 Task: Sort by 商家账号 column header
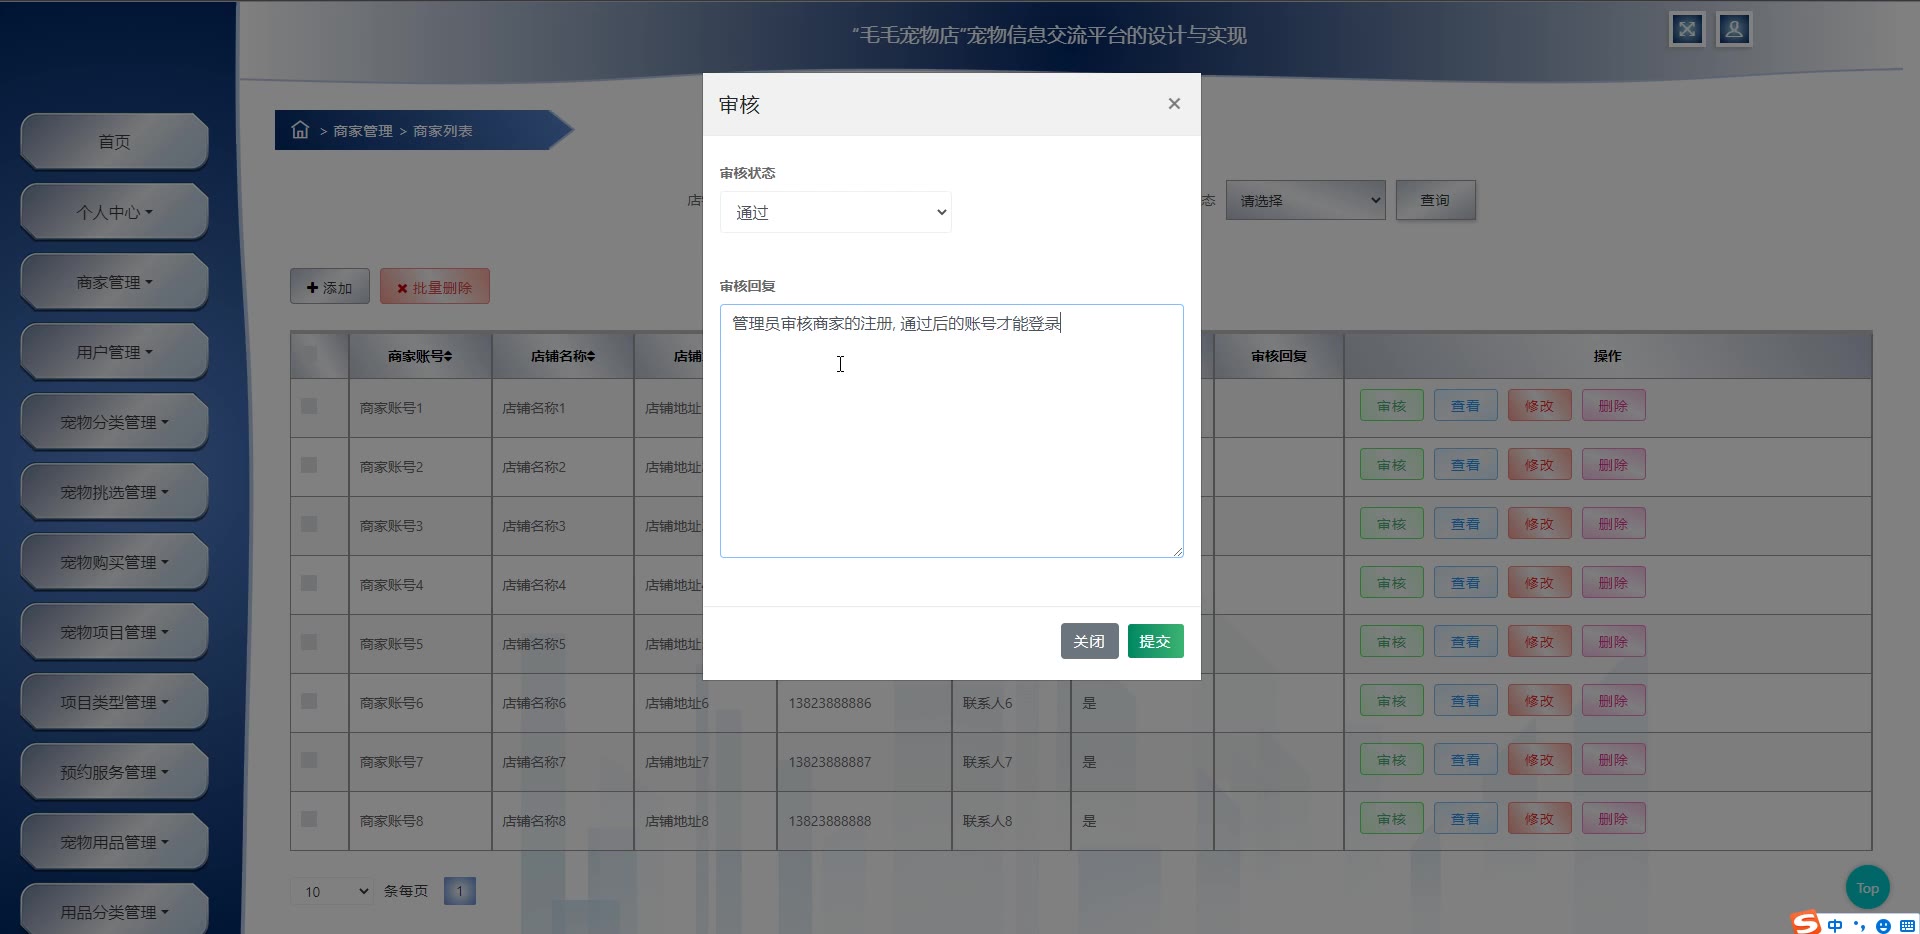click(420, 356)
